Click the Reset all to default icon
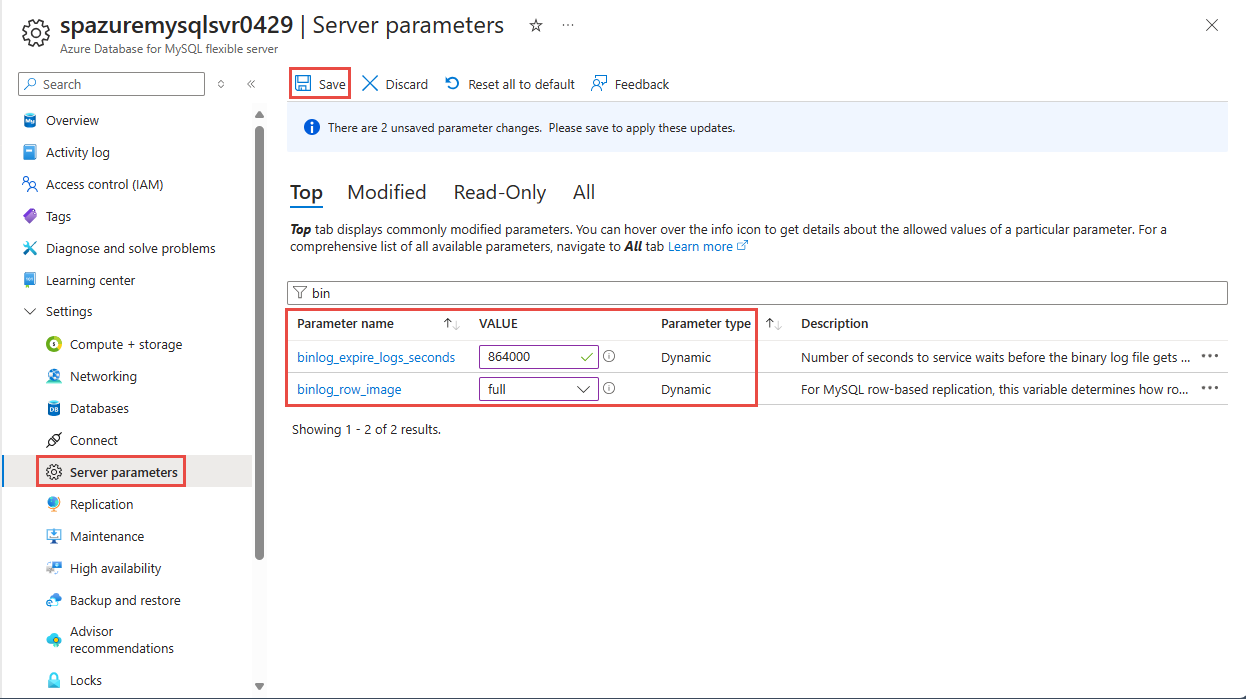This screenshot has height=699, width=1246. (453, 84)
